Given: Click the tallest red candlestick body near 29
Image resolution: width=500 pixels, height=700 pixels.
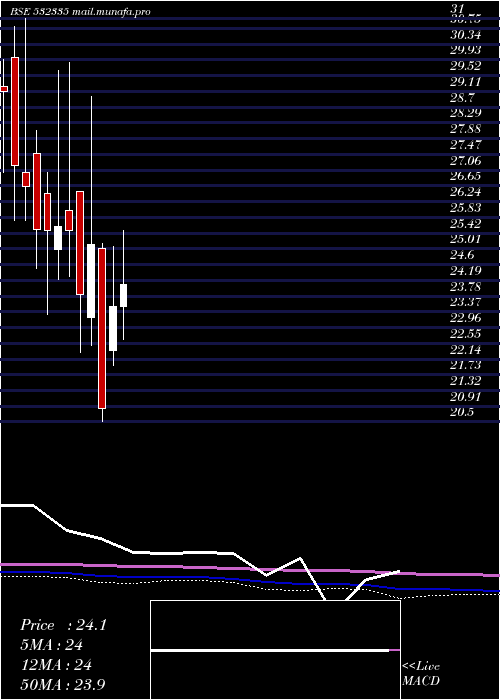Looking at the screenshot, I should pos(15,111).
